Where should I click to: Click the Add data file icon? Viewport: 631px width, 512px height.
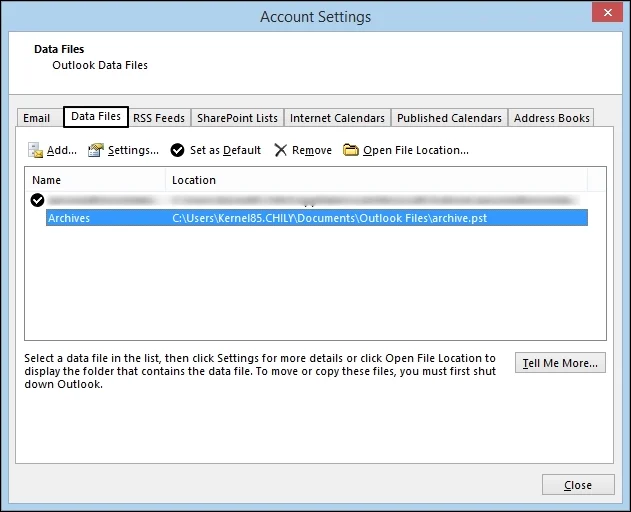click(x=35, y=150)
